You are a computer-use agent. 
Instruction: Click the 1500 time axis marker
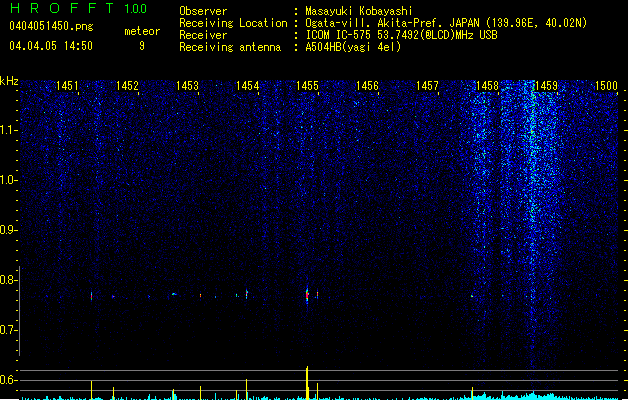(606, 86)
